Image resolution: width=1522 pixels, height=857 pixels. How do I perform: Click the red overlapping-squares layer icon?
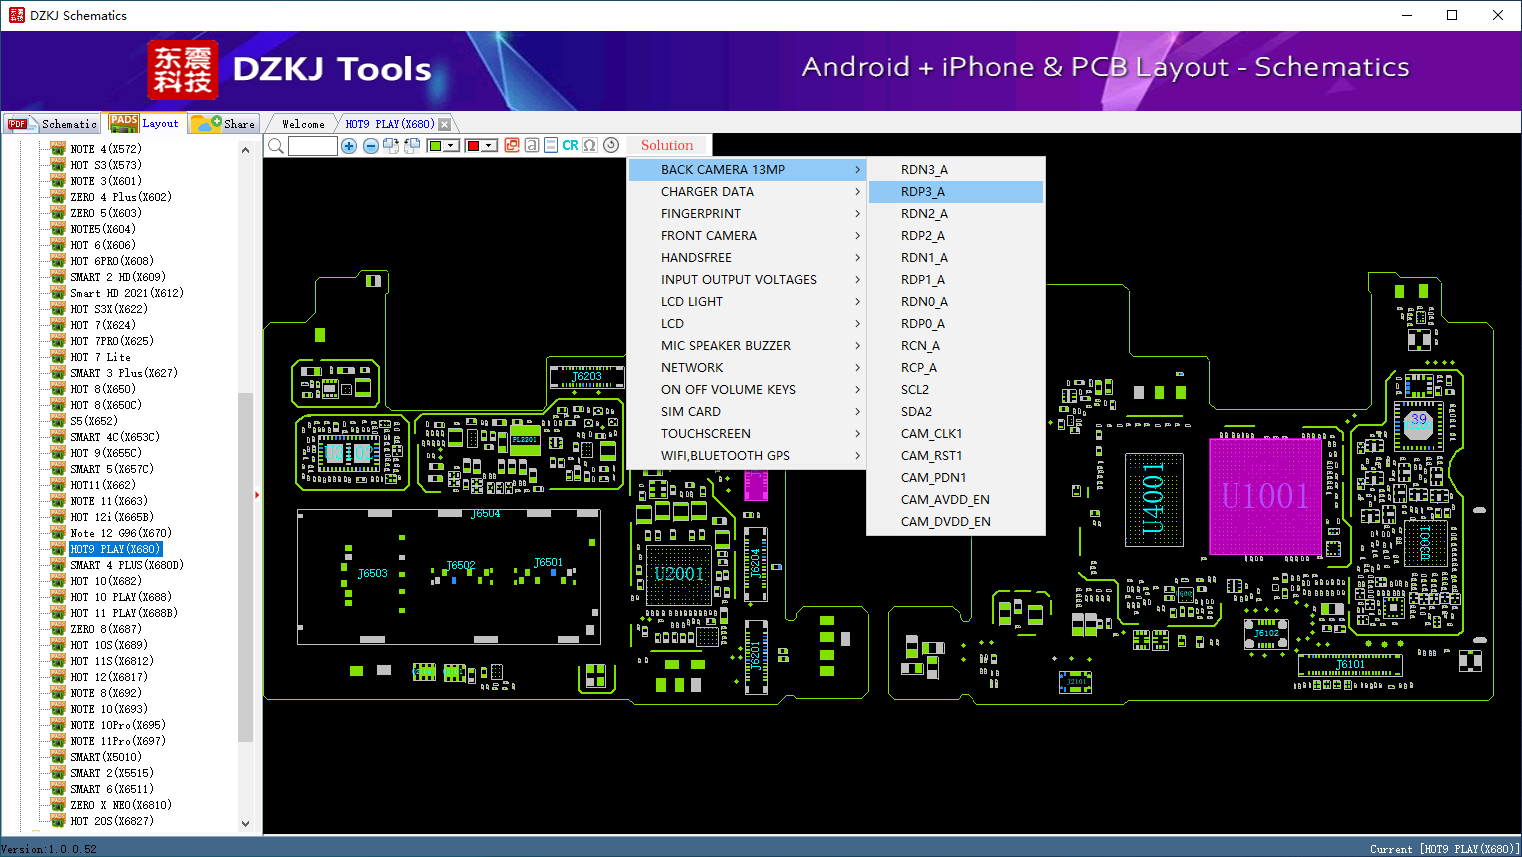[x=512, y=145]
